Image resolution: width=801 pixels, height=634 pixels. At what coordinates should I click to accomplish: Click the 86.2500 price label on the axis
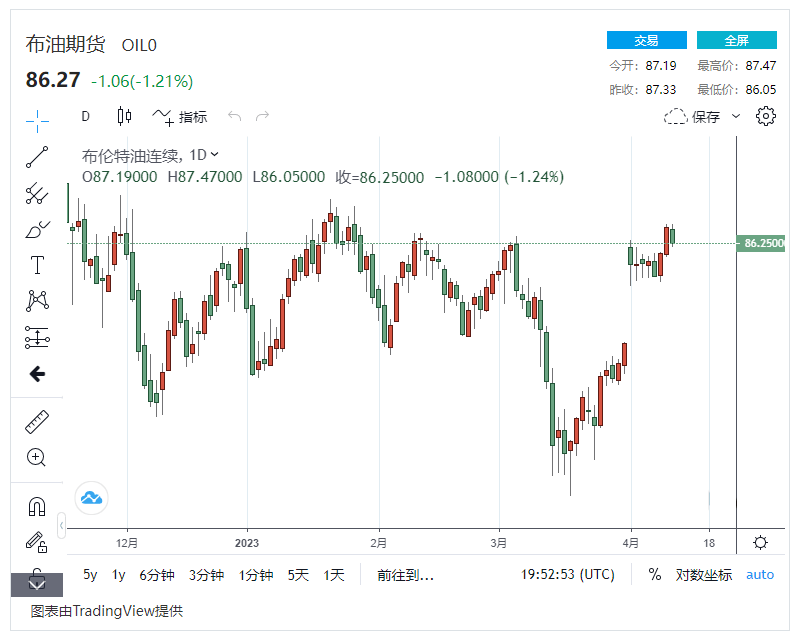click(763, 243)
